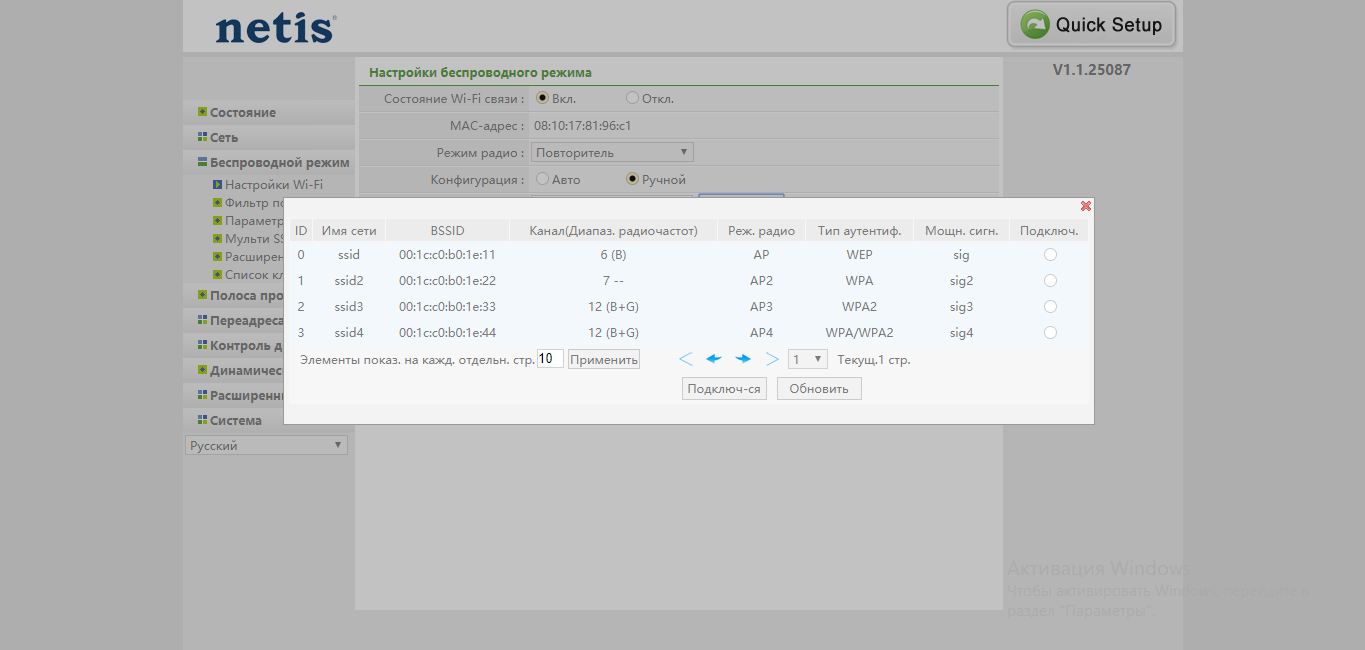
Task: Click the ssid3 network name
Action: 349,307
